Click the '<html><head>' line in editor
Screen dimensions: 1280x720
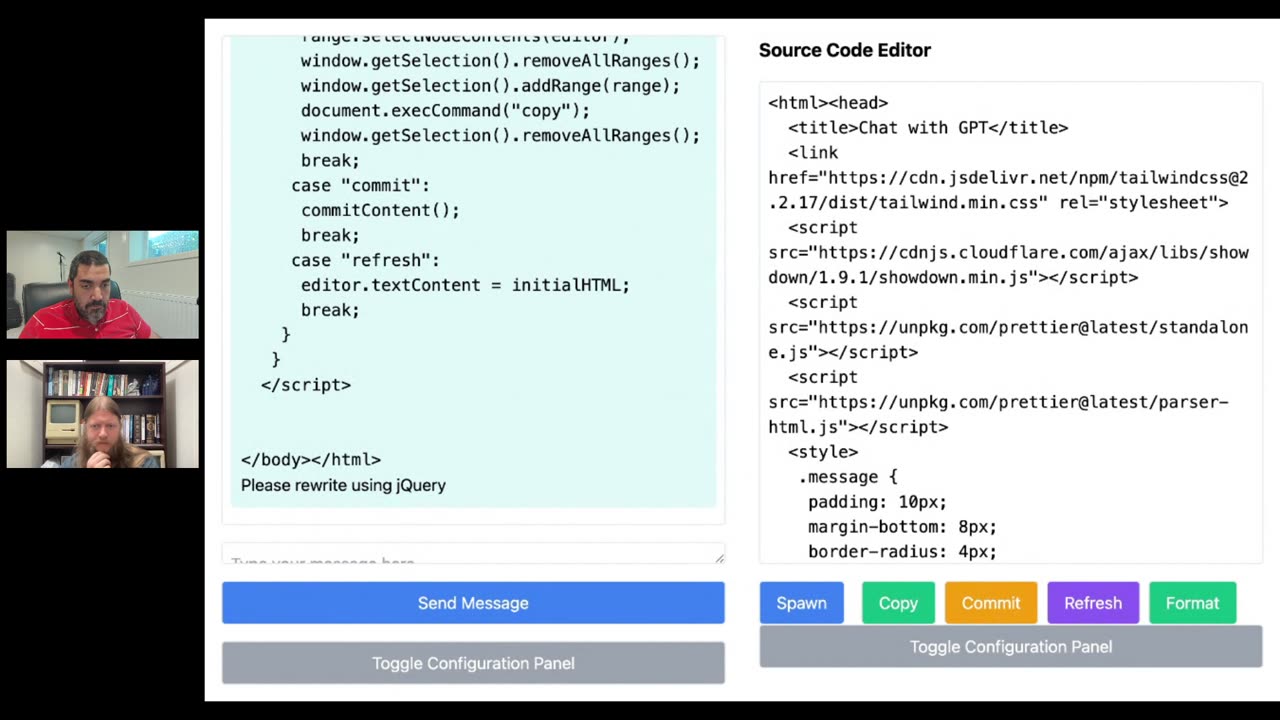tap(828, 103)
